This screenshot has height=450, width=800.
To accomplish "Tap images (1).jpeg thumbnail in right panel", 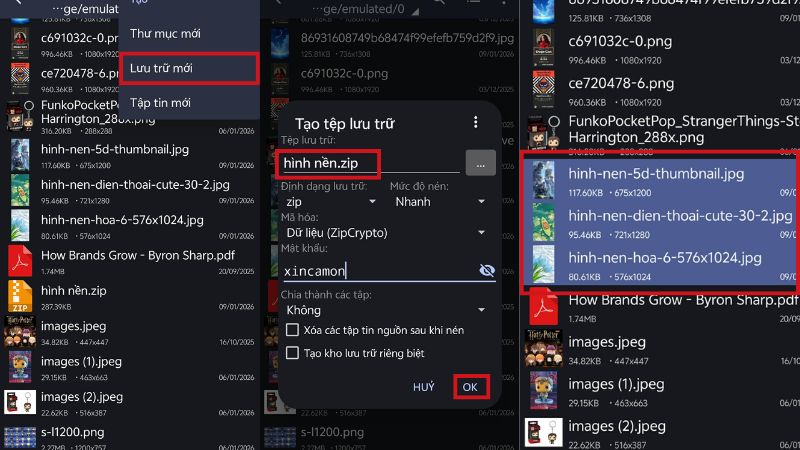I will (x=543, y=390).
